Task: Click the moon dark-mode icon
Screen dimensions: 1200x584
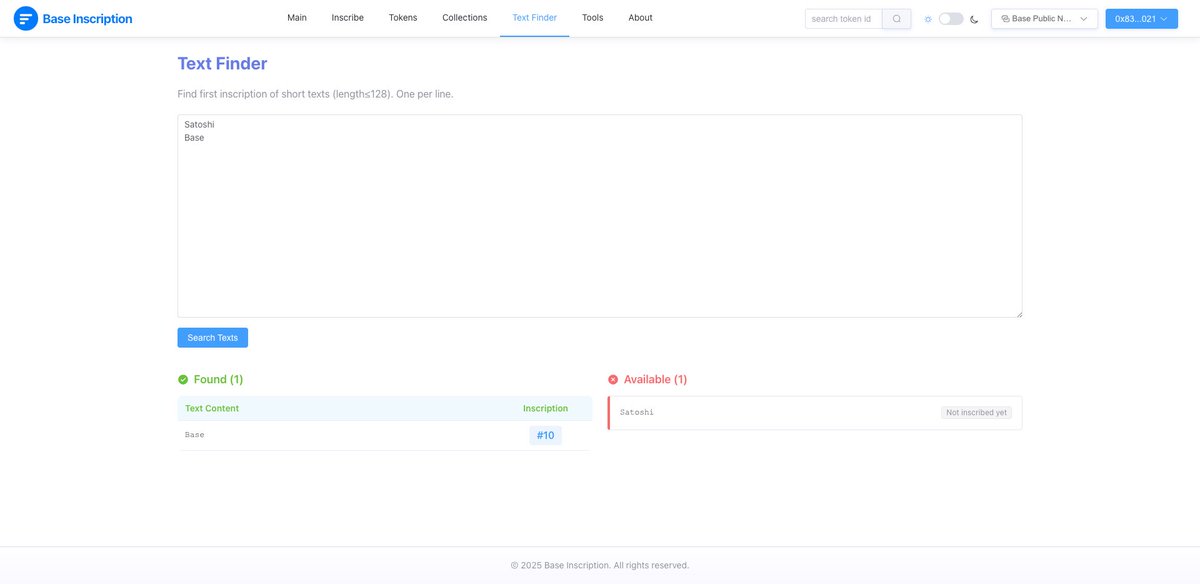Action: (x=974, y=19)
